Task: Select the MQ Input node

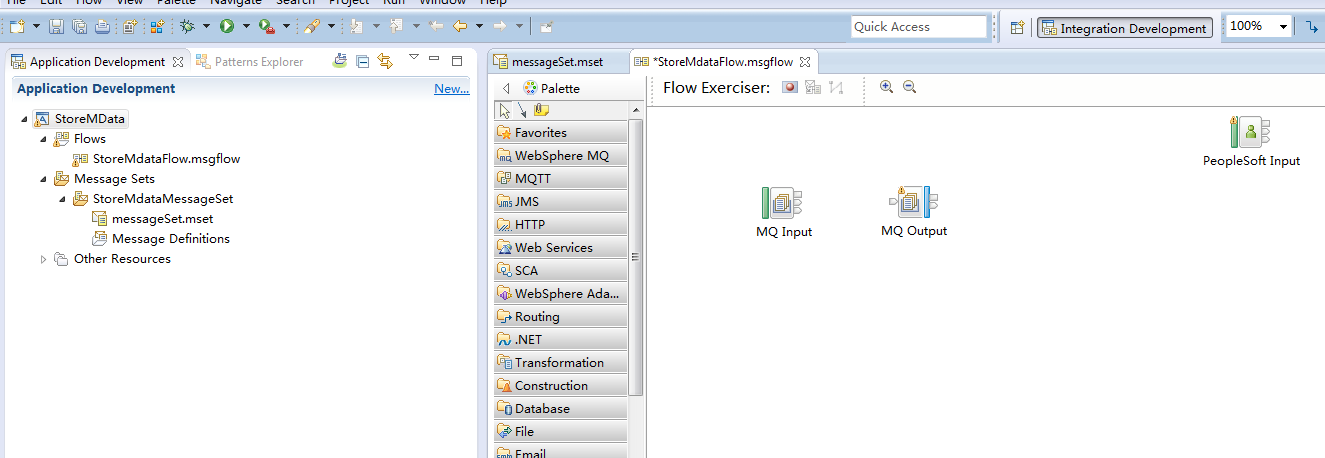Action: pos(783,213)
